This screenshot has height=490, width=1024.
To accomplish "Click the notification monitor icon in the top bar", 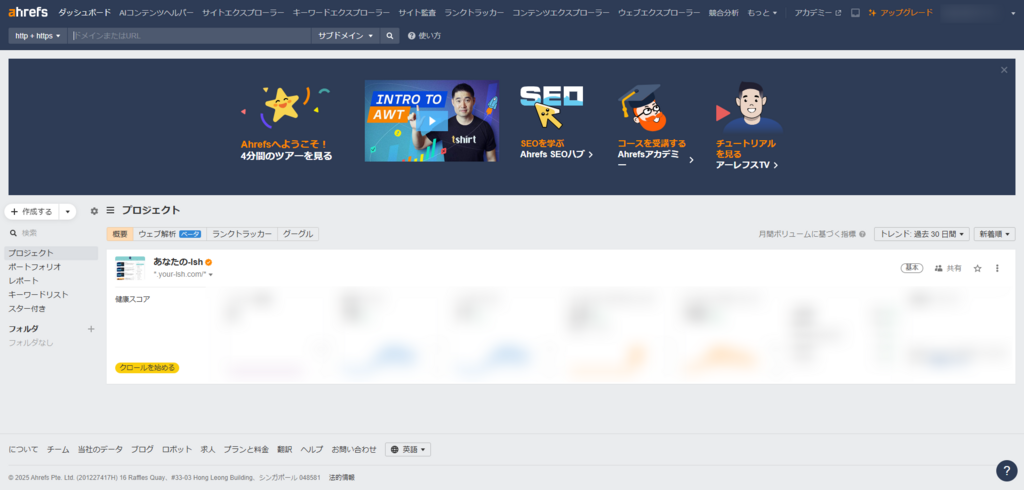I will [x=855, y=12].
